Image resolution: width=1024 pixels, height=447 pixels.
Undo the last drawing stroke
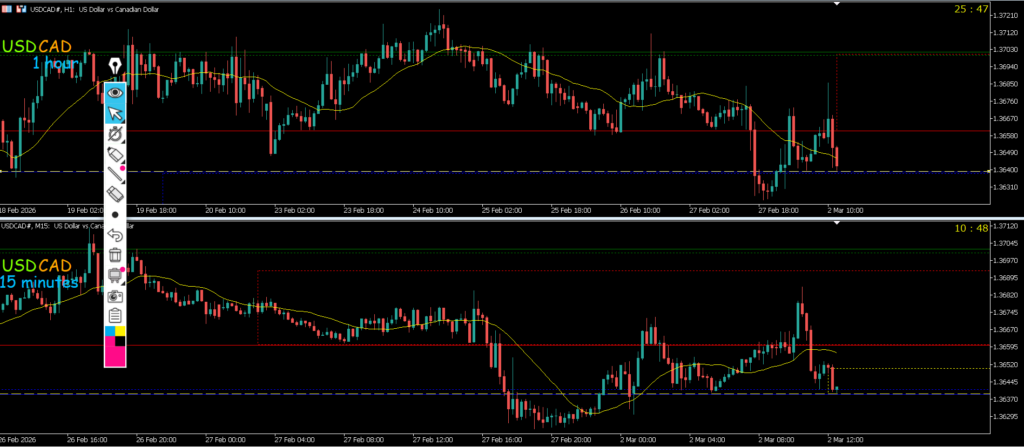(x=115, y=235)
